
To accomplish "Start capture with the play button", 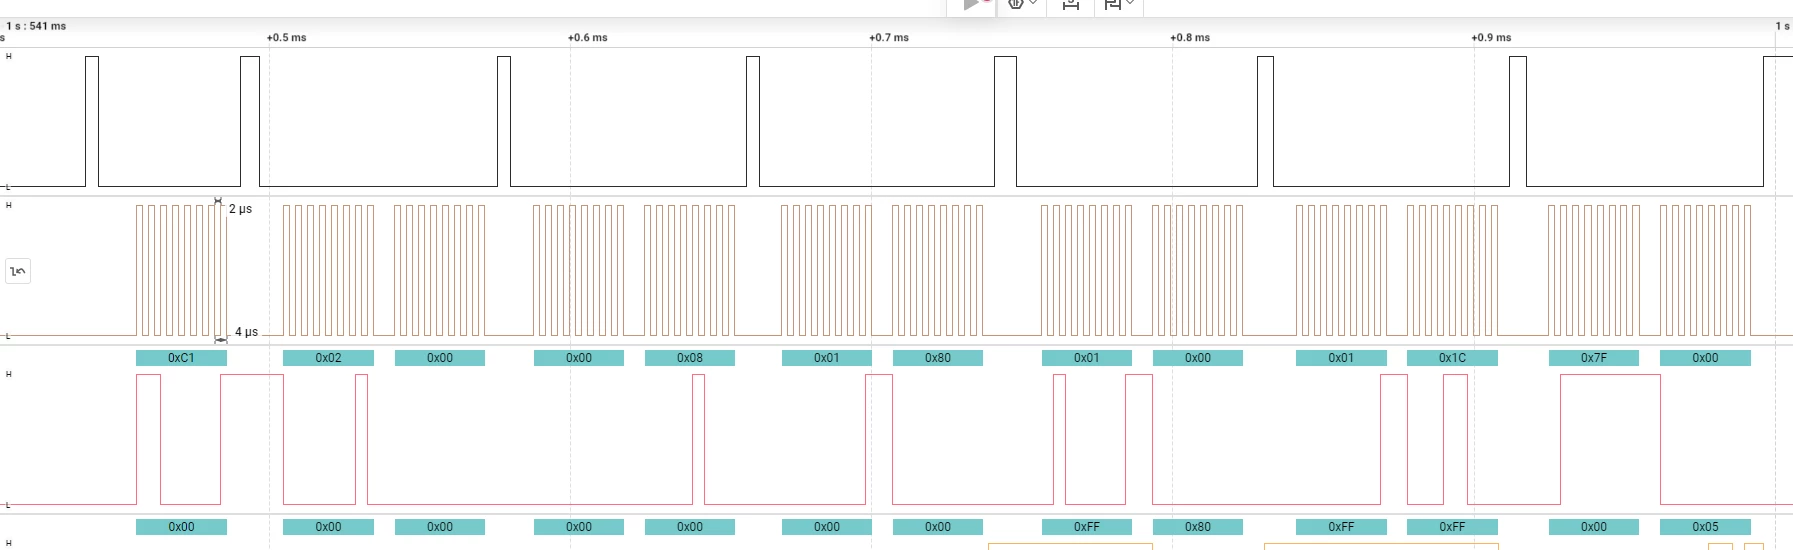I will (x=971, y=4).
